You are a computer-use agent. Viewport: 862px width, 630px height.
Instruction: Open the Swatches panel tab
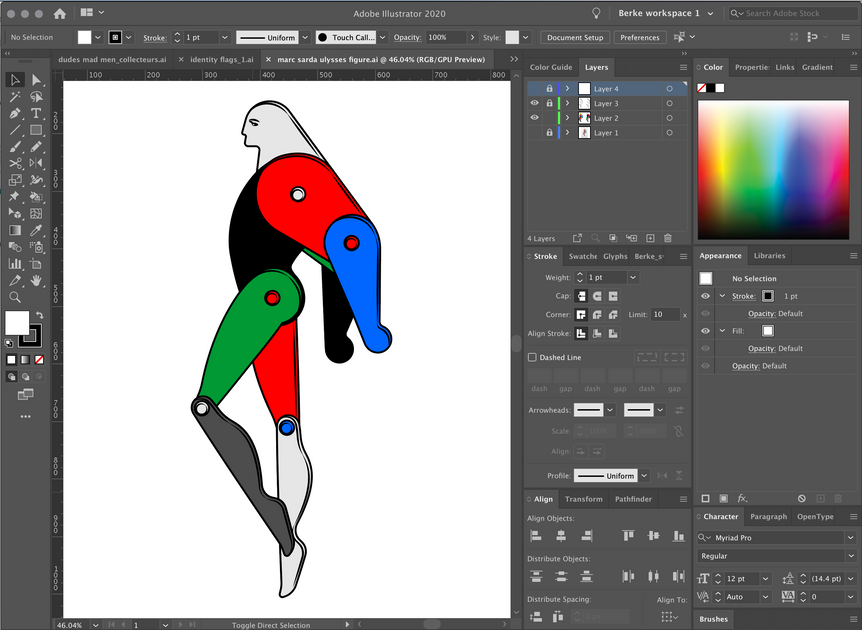point(583,256)
